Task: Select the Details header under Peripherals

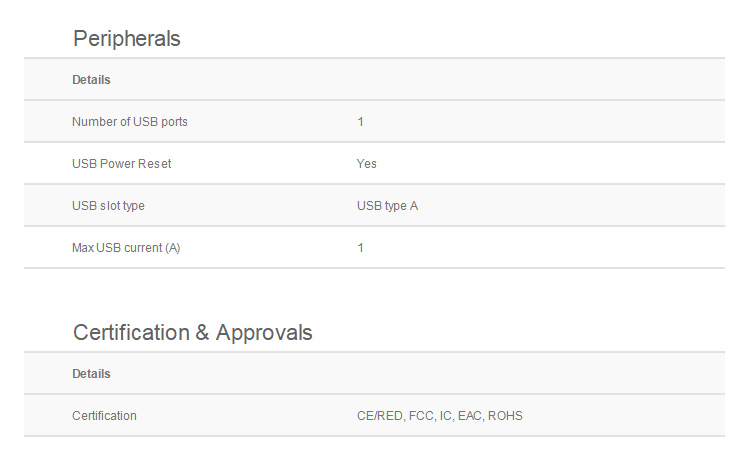Action: click(x=91, y=80)
